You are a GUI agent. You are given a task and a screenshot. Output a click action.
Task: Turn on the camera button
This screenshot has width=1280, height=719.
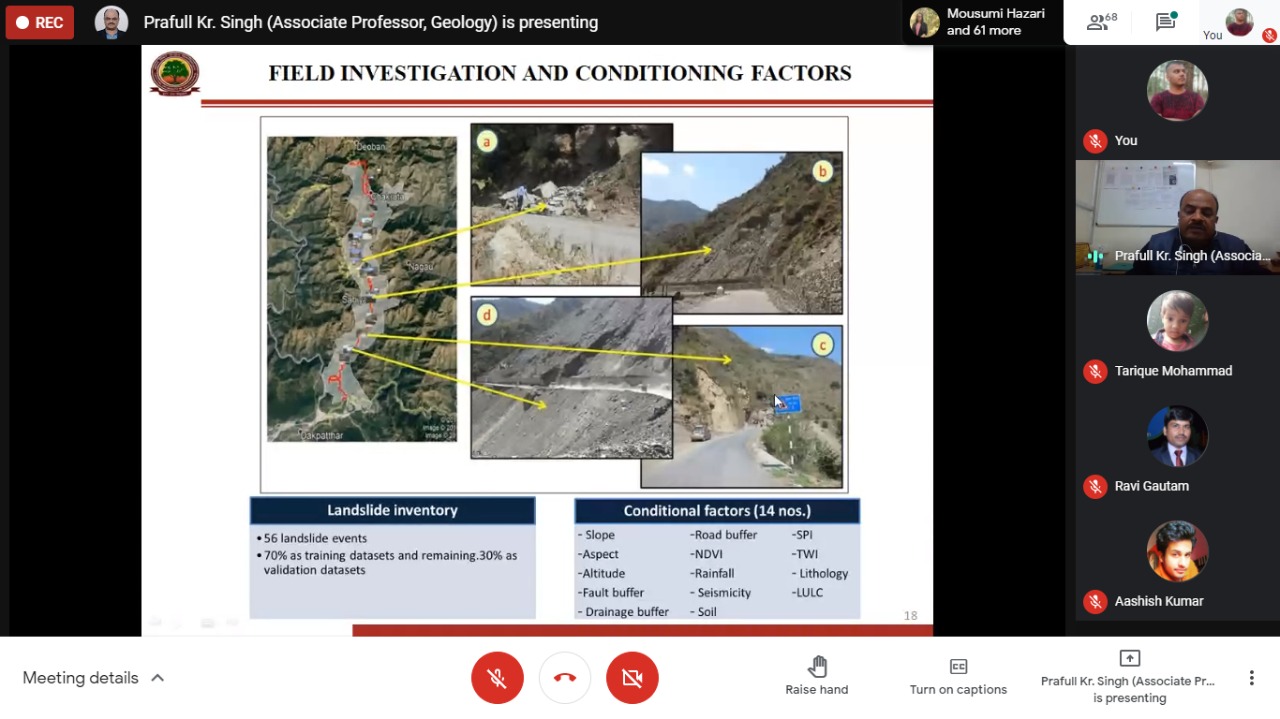(x=632, y=678)
